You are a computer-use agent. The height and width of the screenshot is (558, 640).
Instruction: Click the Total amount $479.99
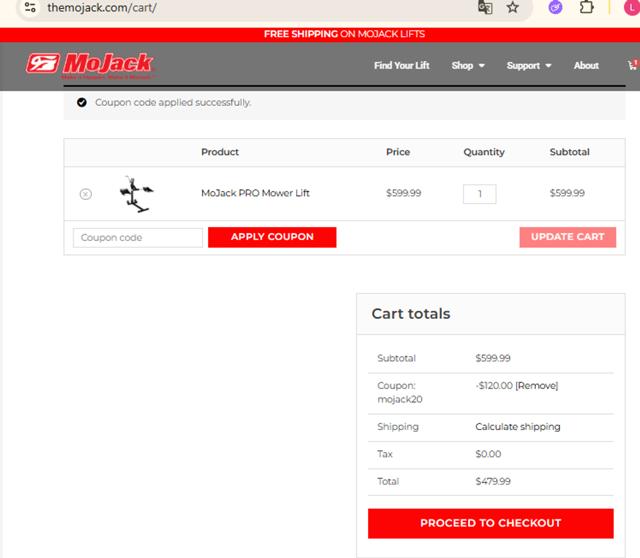[493, 482]
